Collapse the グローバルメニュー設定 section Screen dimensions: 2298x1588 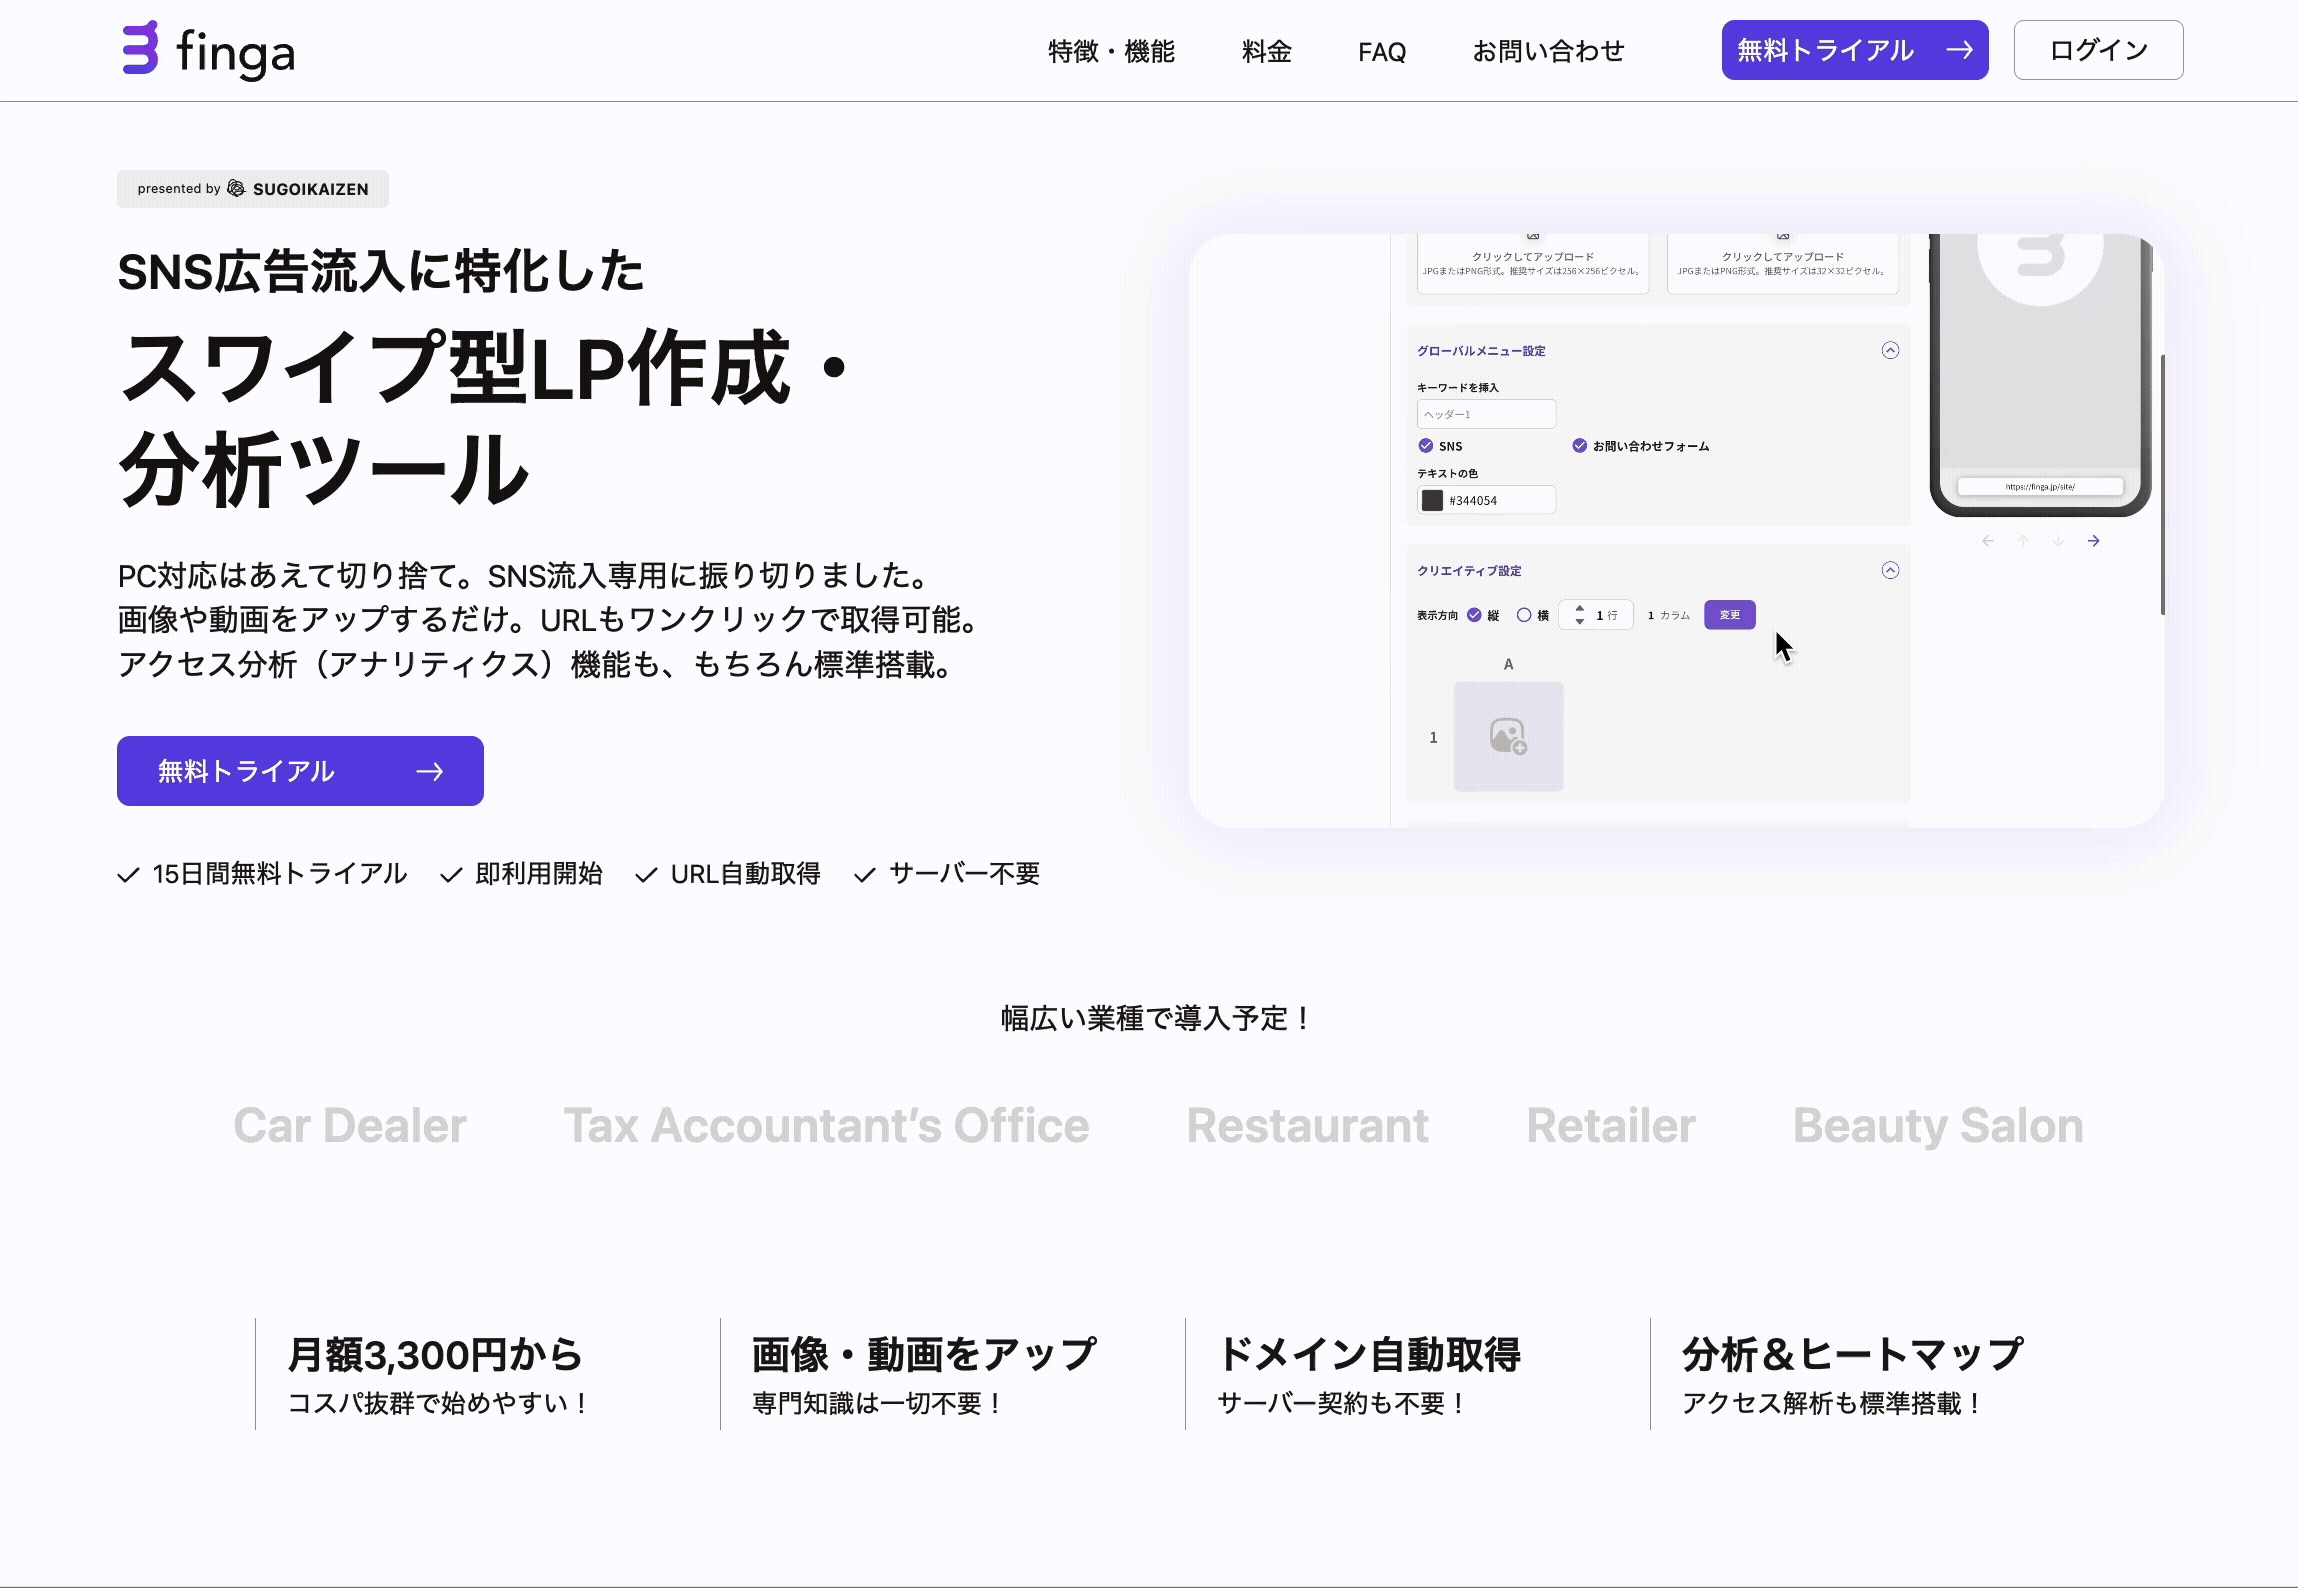pos(1890,350)
